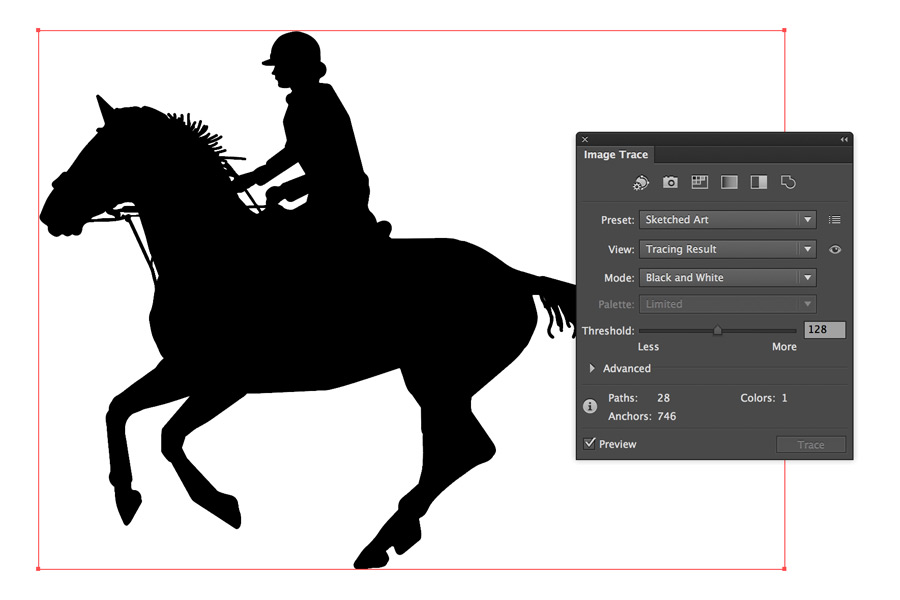This screenshot has height=600, width=900.
Task: Select the Black and White preset icon
Action: point(757,182)
